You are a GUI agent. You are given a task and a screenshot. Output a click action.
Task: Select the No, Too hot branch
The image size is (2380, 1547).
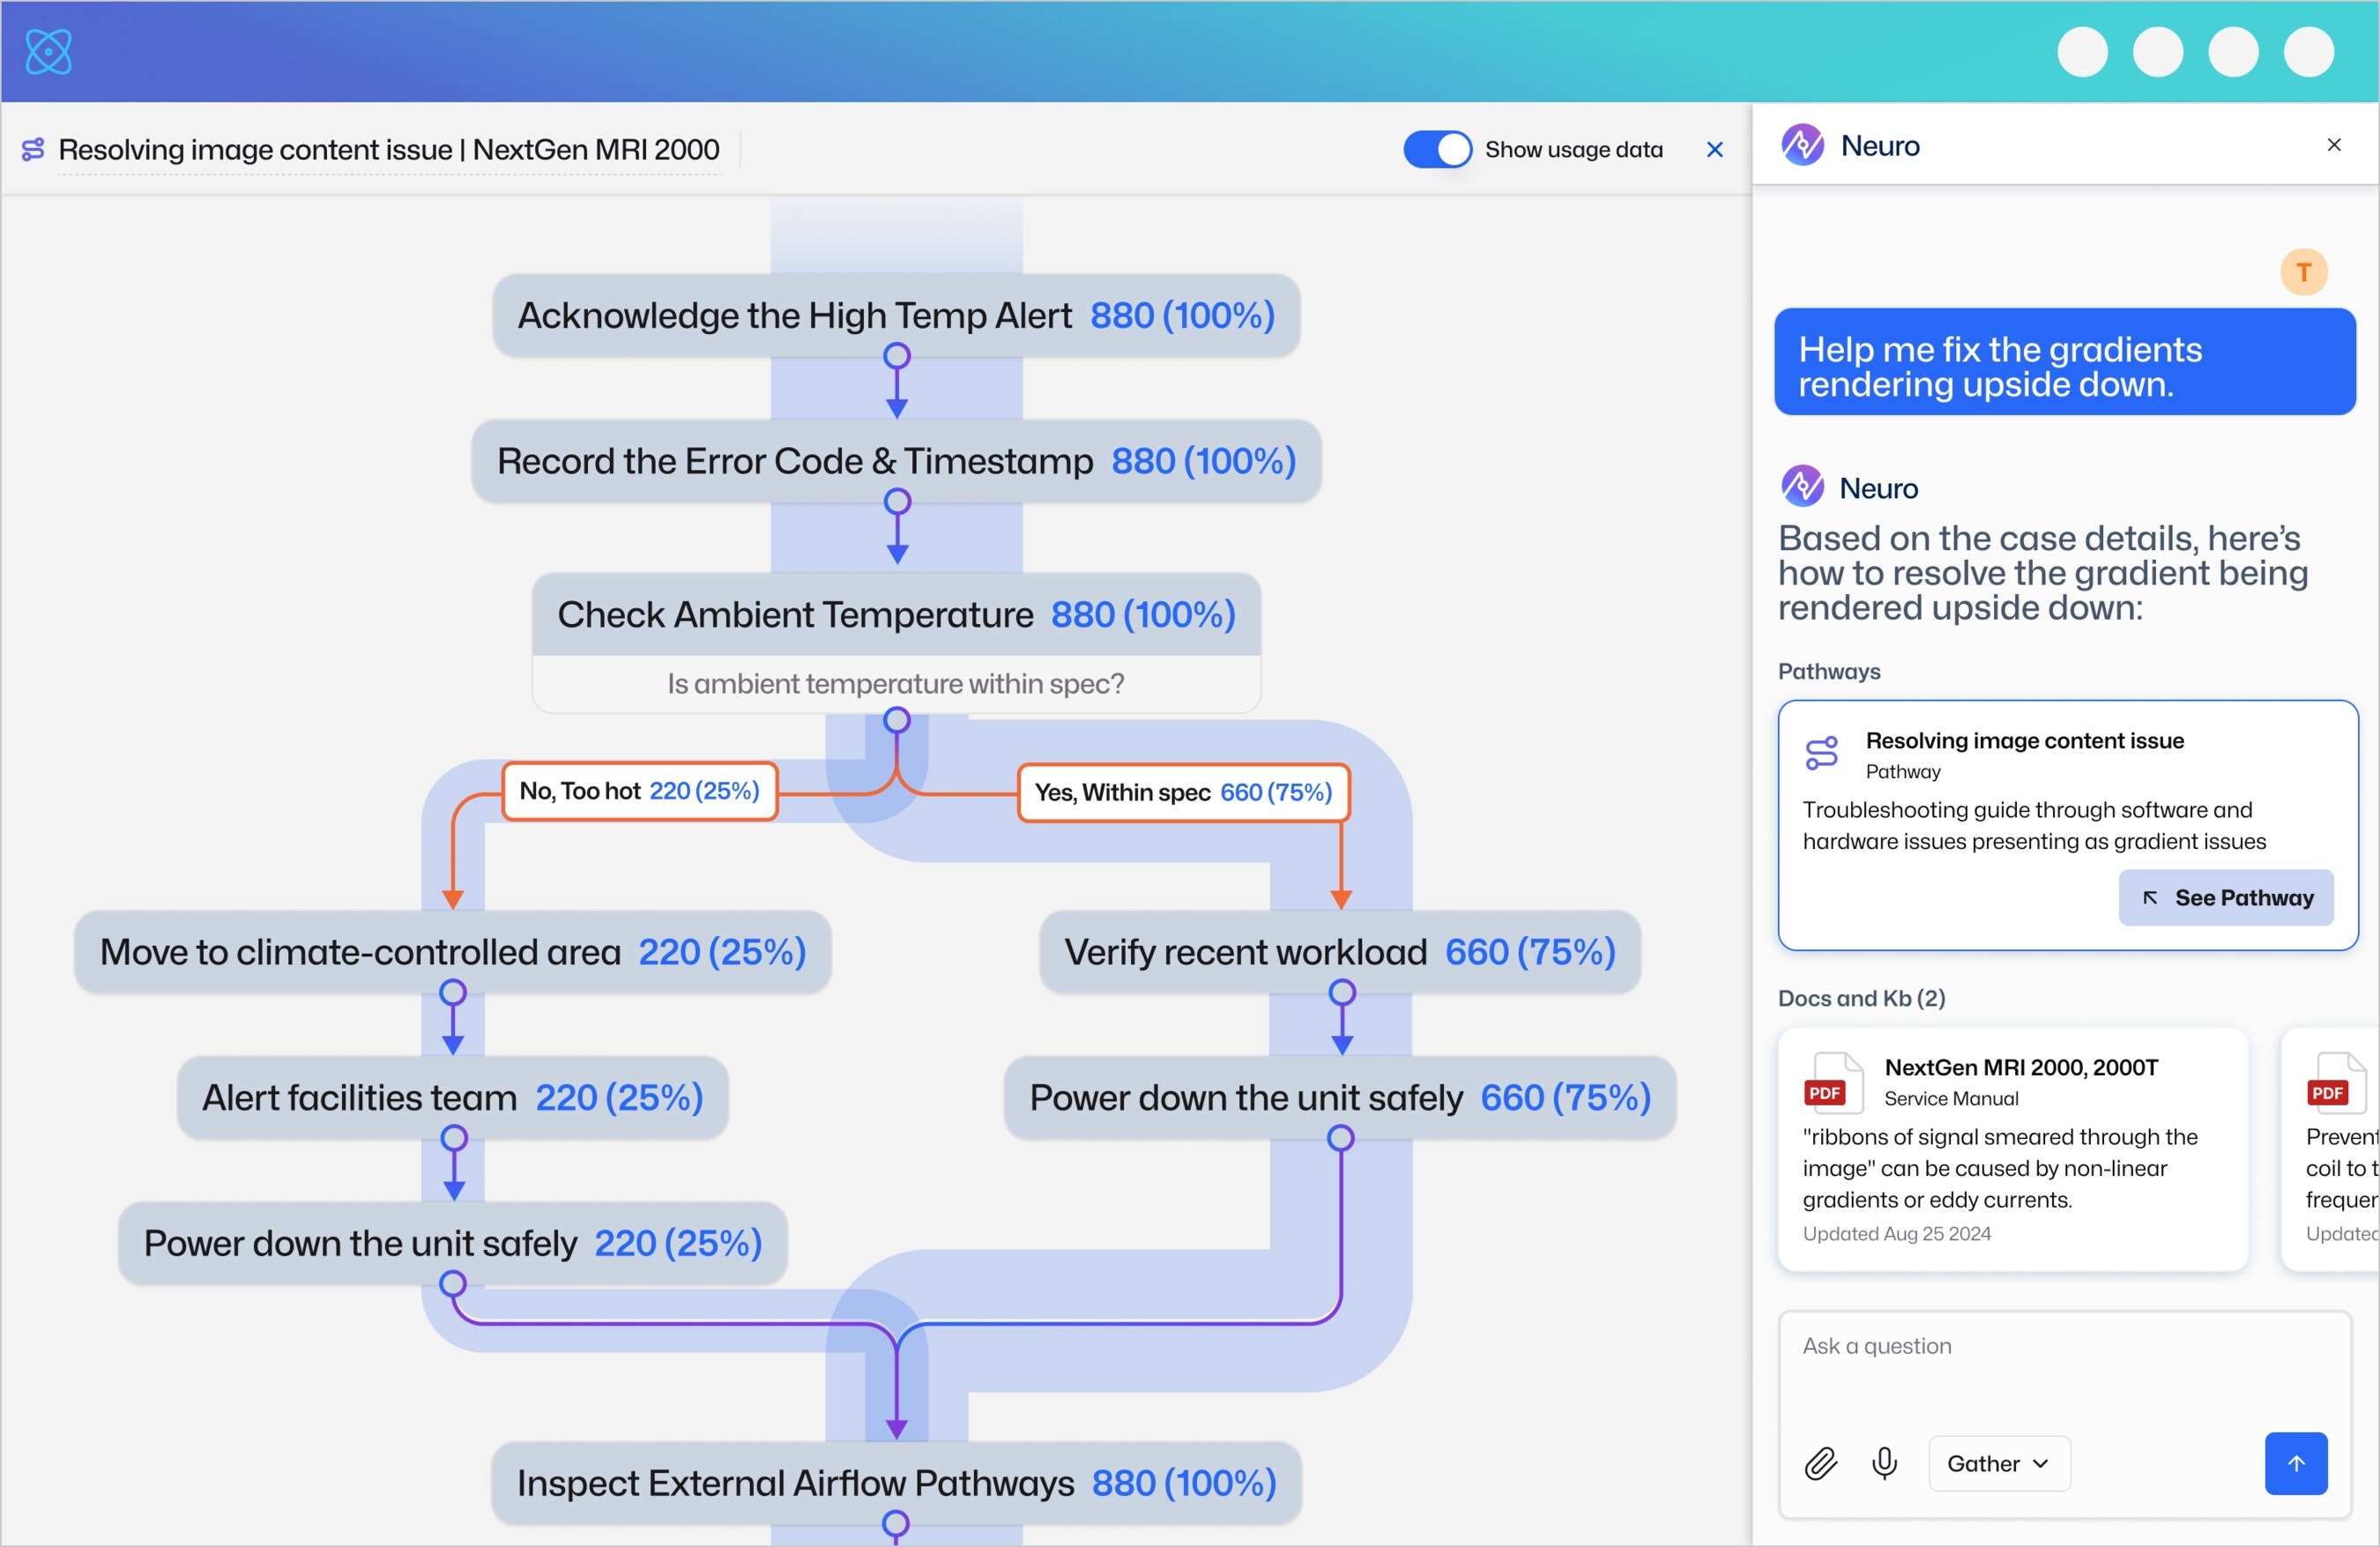pyautogui.click(x=639, y=791)
